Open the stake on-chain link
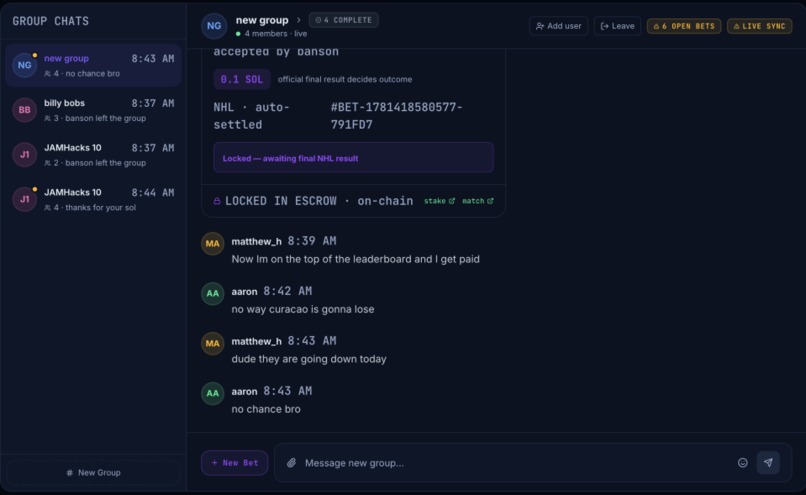 pos(439,201)
